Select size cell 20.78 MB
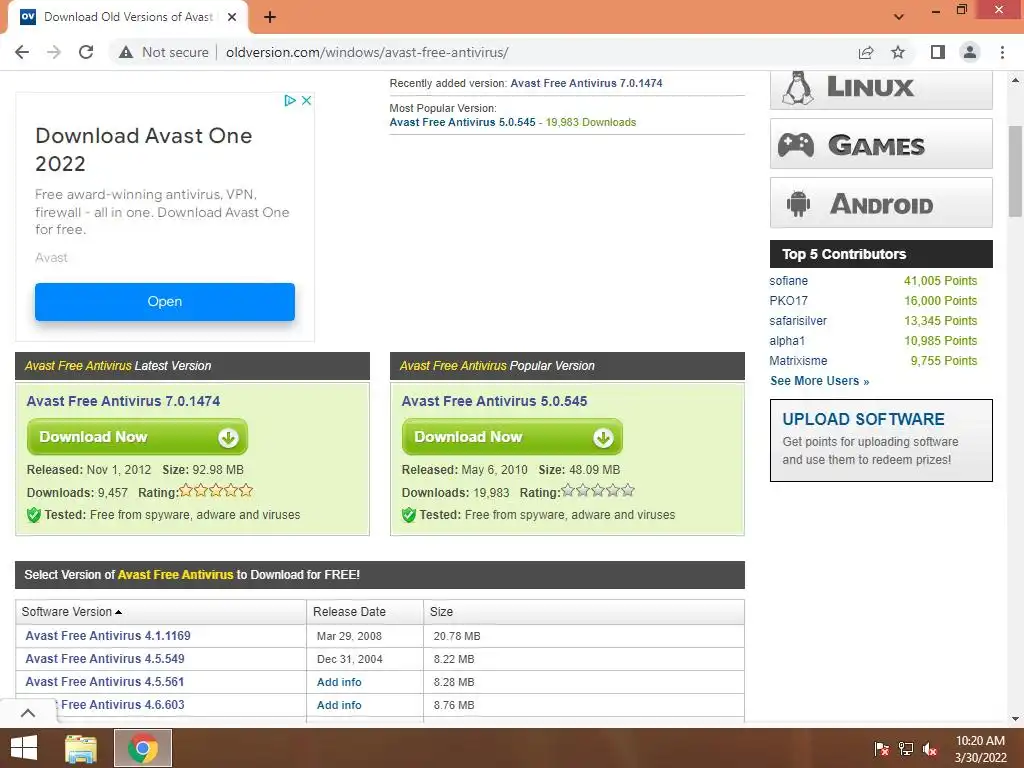The image size is (1024, 768). [456, 636]
